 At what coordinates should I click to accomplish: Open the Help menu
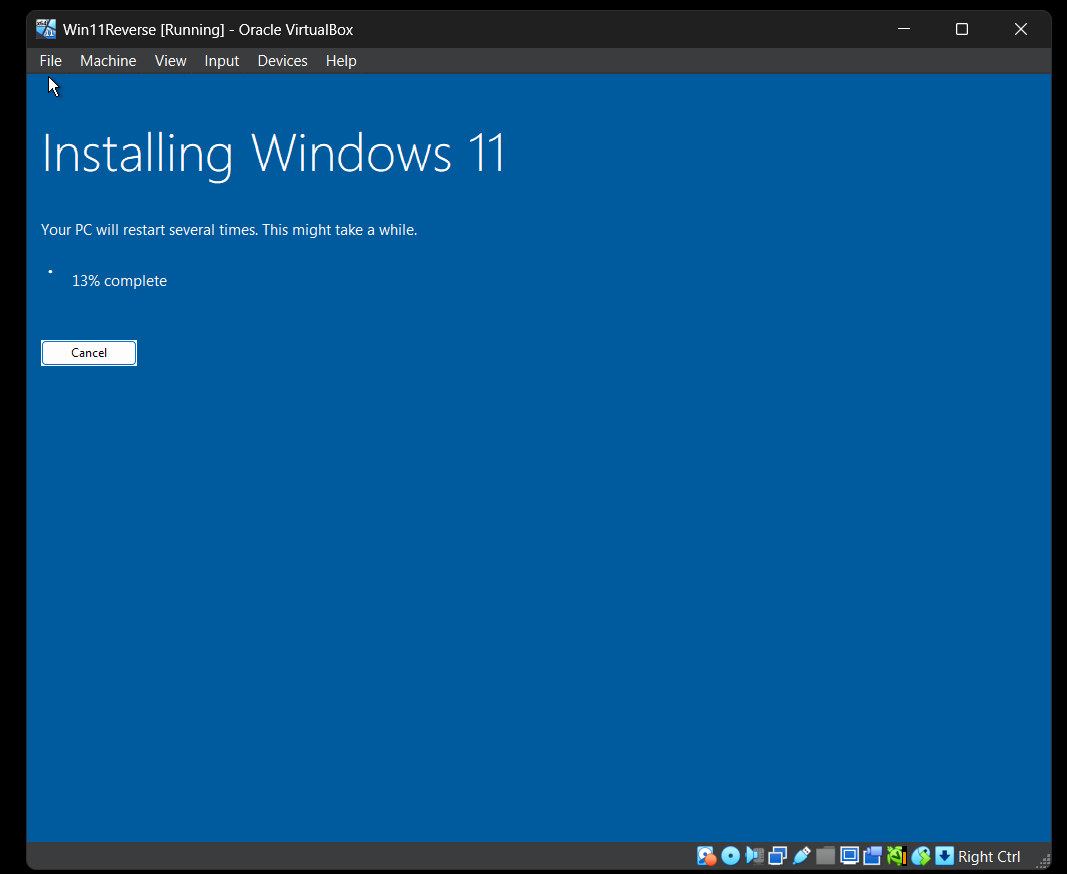[341, 61]
